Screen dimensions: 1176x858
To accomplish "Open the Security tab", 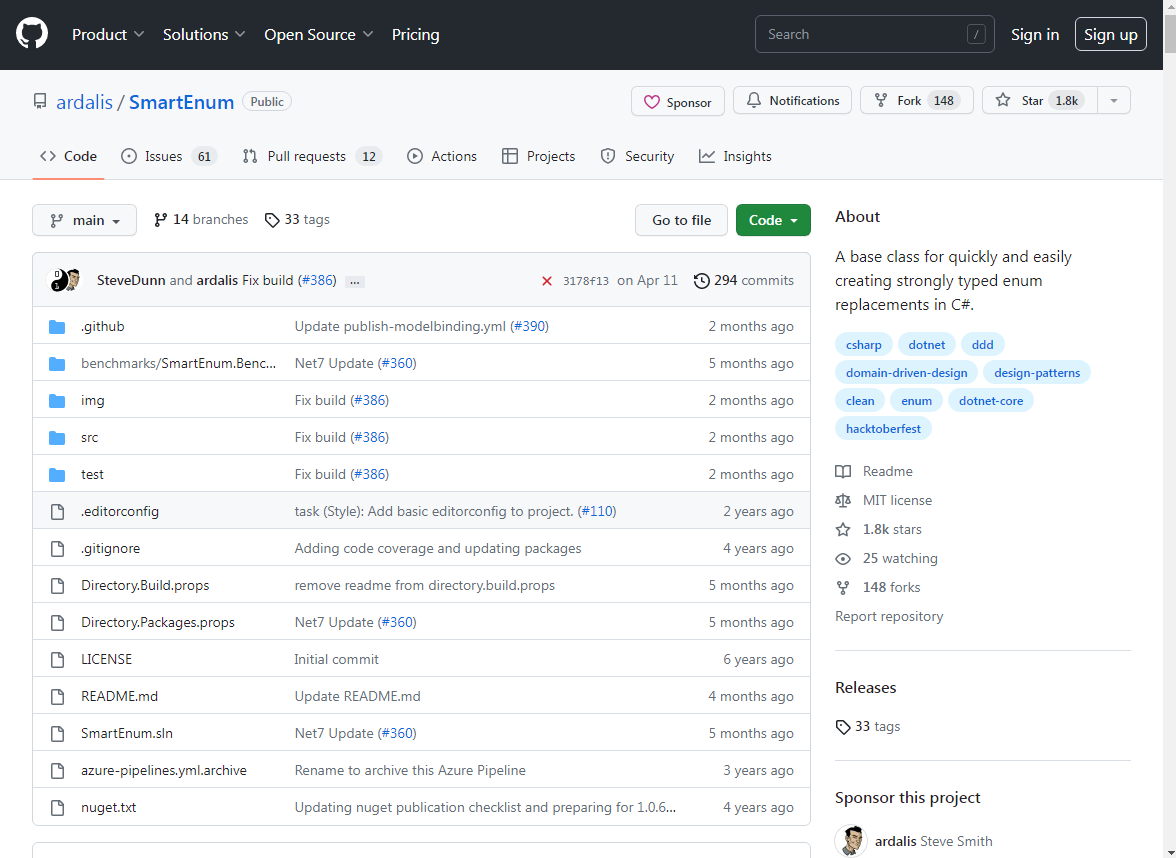I will 638,156.
